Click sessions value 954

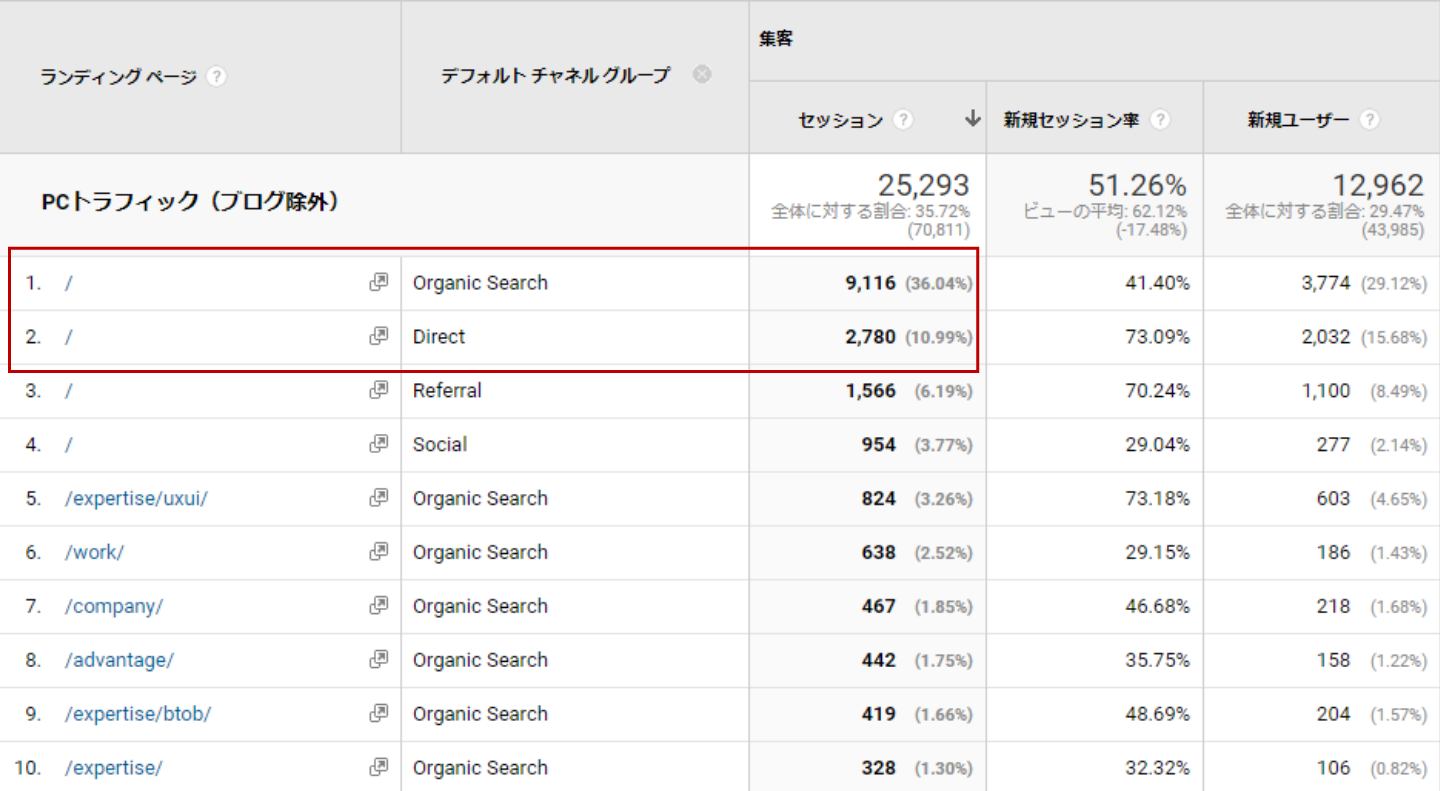[x=878, y=445]
